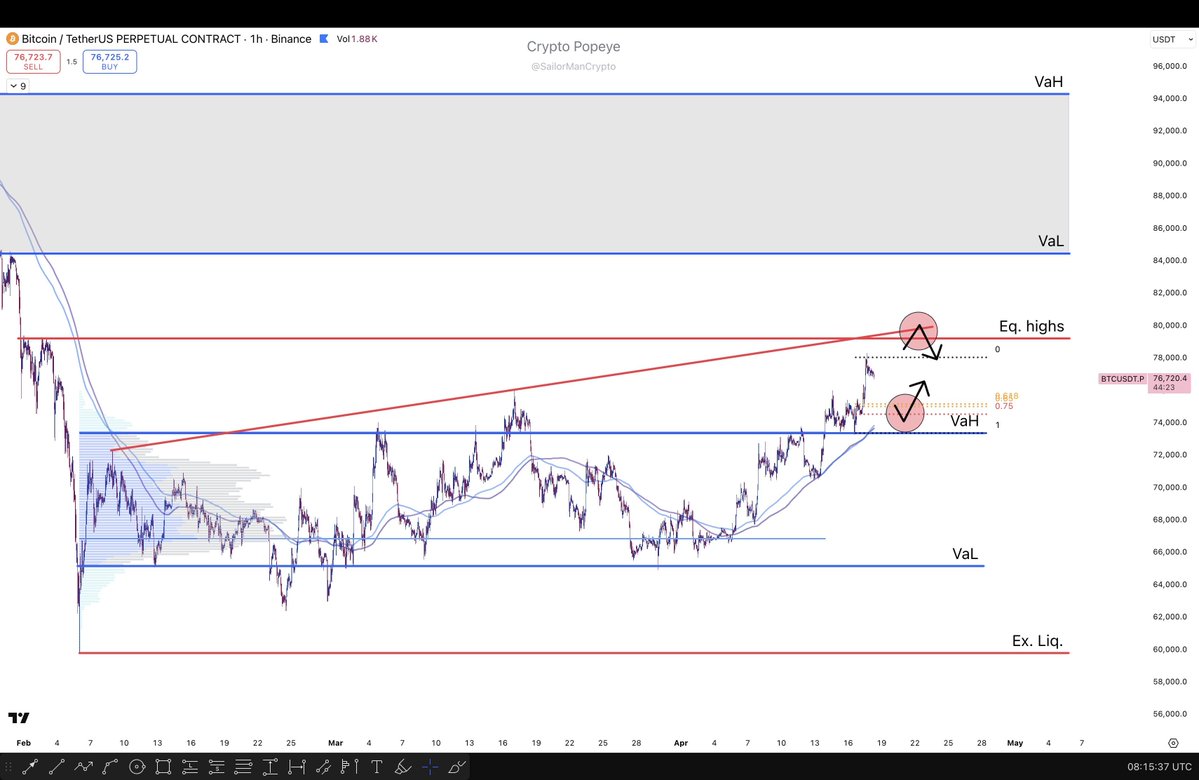Select the curve drawing tool
The image size is (1199, 780).
[x=110, y=766]
